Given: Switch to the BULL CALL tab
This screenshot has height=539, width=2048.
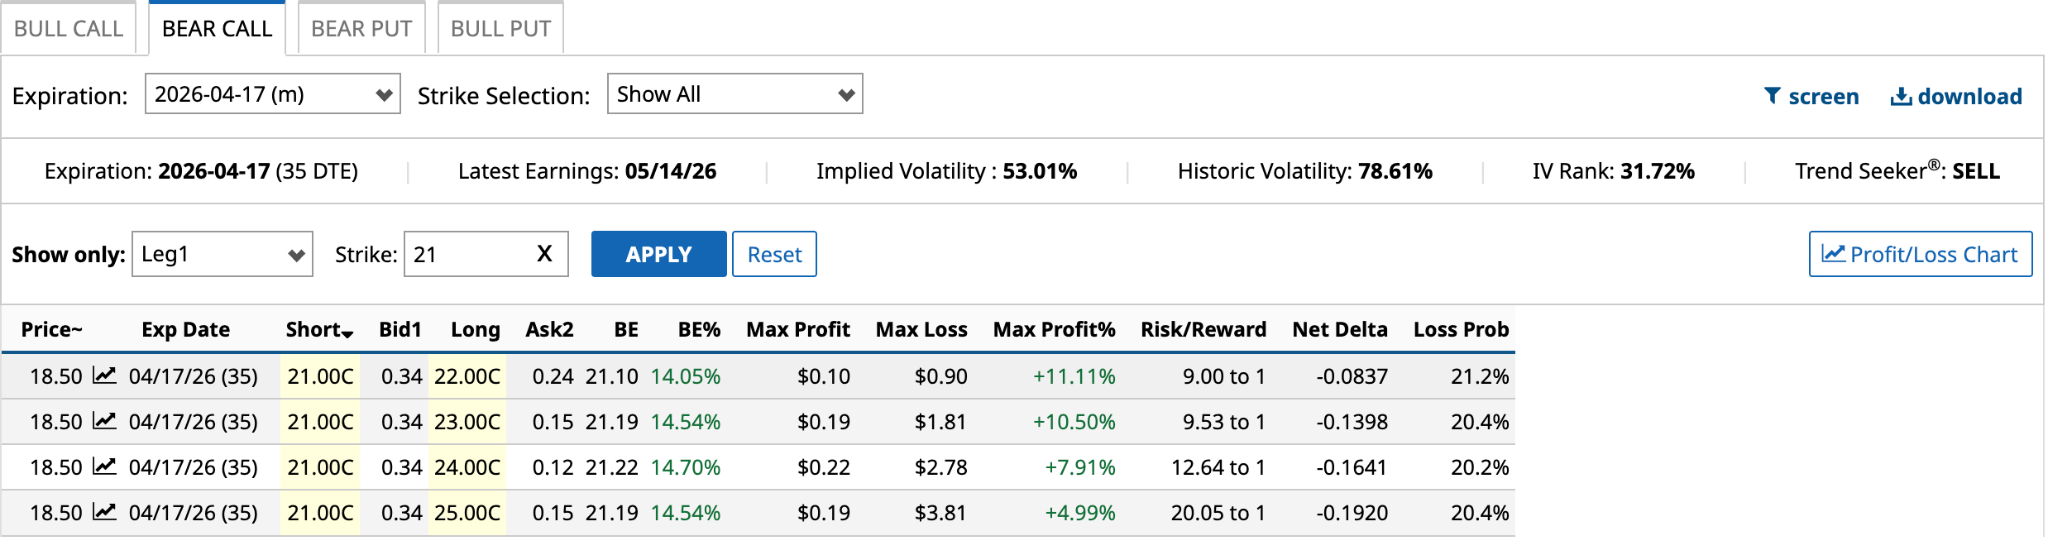Looking at the screenshot, I should (68, 28).
